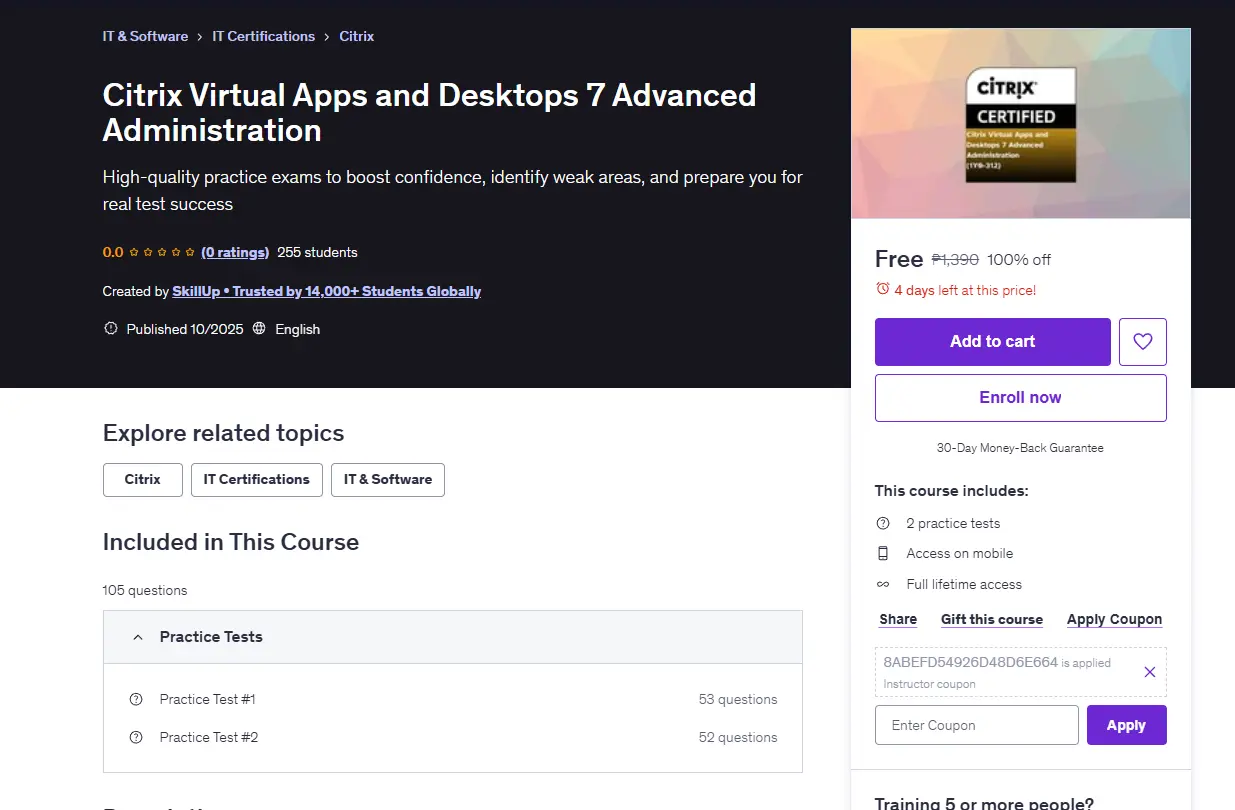Collapse the Practice Tests section chevron
This screenshot has height=810, width=1235.
tap(137, 637)
